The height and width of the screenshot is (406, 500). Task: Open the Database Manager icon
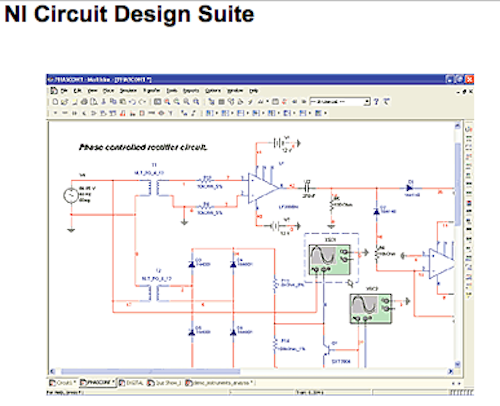coord(231,102)
